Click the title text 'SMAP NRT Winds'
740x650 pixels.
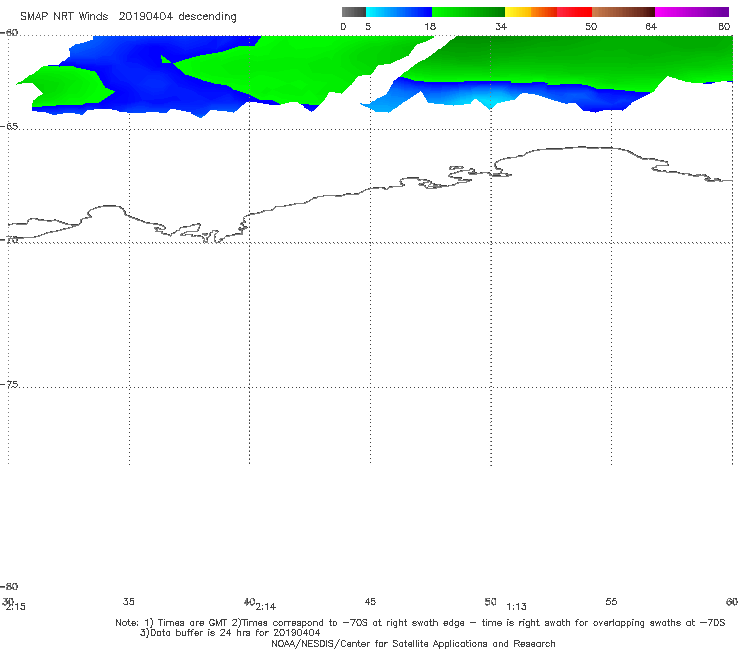[64, 16]
